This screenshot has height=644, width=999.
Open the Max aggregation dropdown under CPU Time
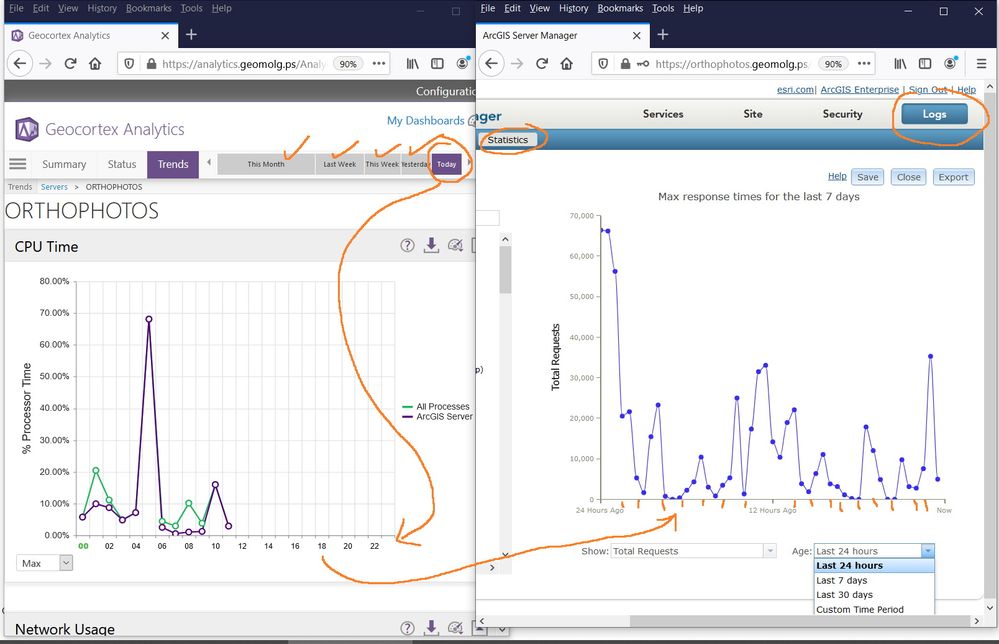44,563
